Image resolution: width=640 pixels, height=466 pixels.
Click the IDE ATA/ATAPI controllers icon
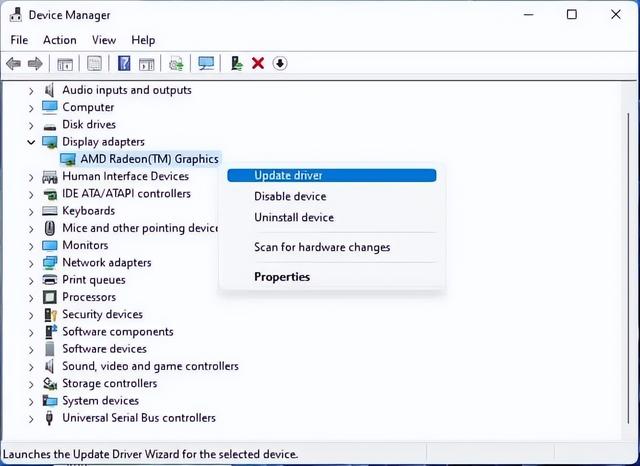pyautogui.click(x=50, y=194)
